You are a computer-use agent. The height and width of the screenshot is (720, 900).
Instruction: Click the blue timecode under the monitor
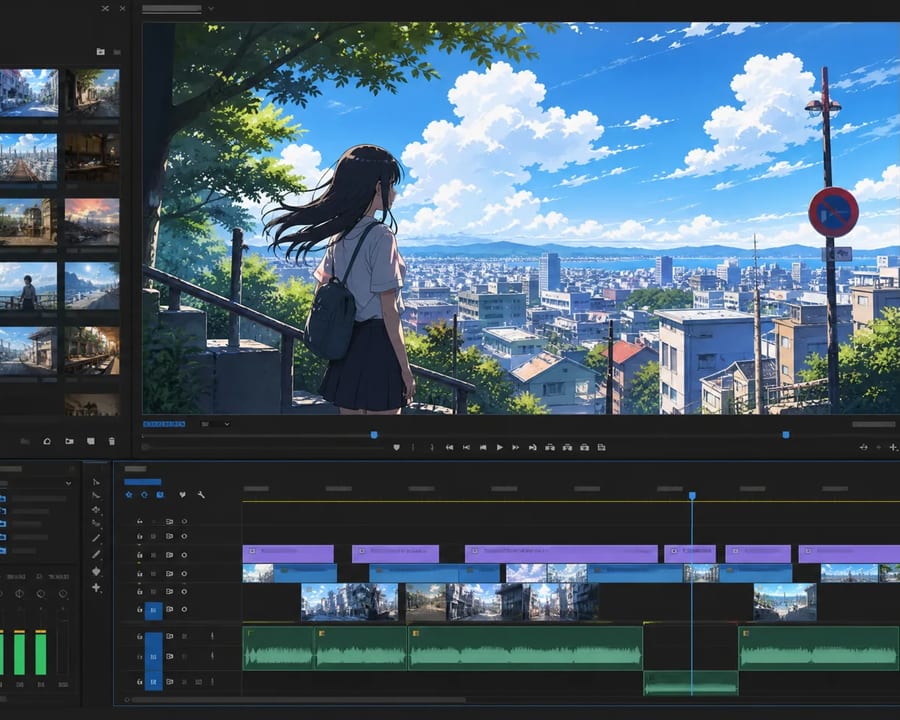click(164, 424)
